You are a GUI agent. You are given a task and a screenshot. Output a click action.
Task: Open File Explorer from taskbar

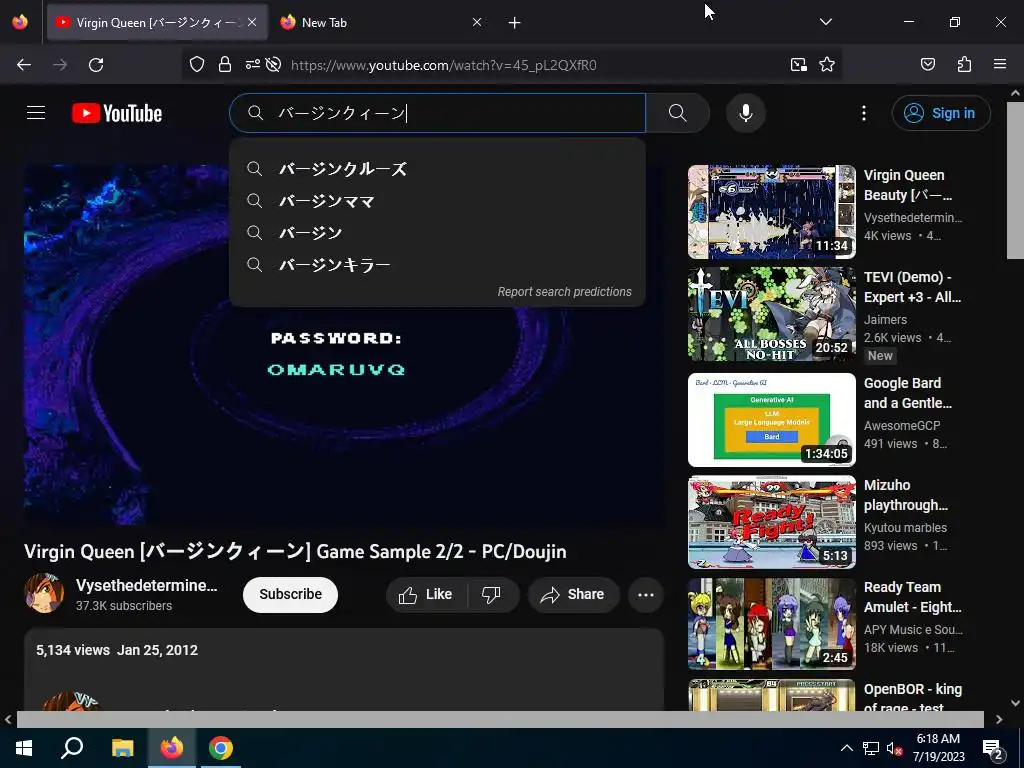tap(122, 748)
